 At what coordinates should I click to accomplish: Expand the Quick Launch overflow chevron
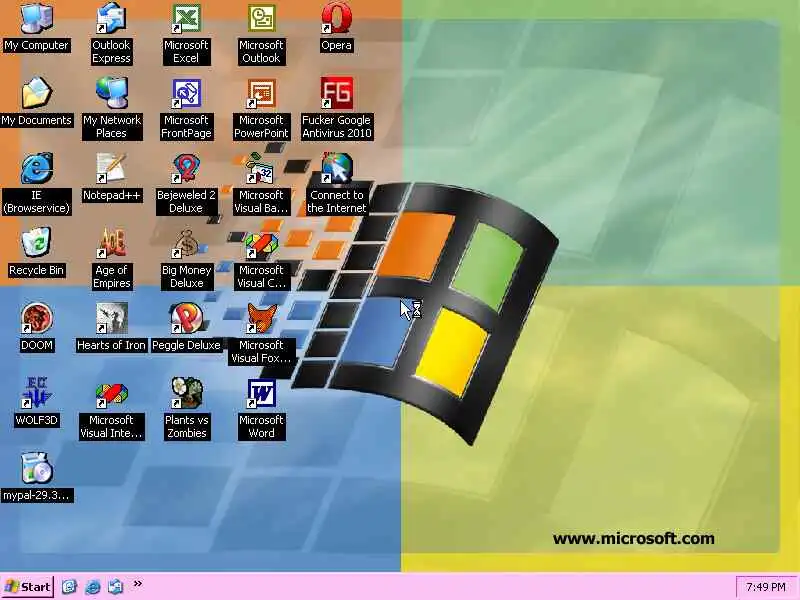coord(138,584)
